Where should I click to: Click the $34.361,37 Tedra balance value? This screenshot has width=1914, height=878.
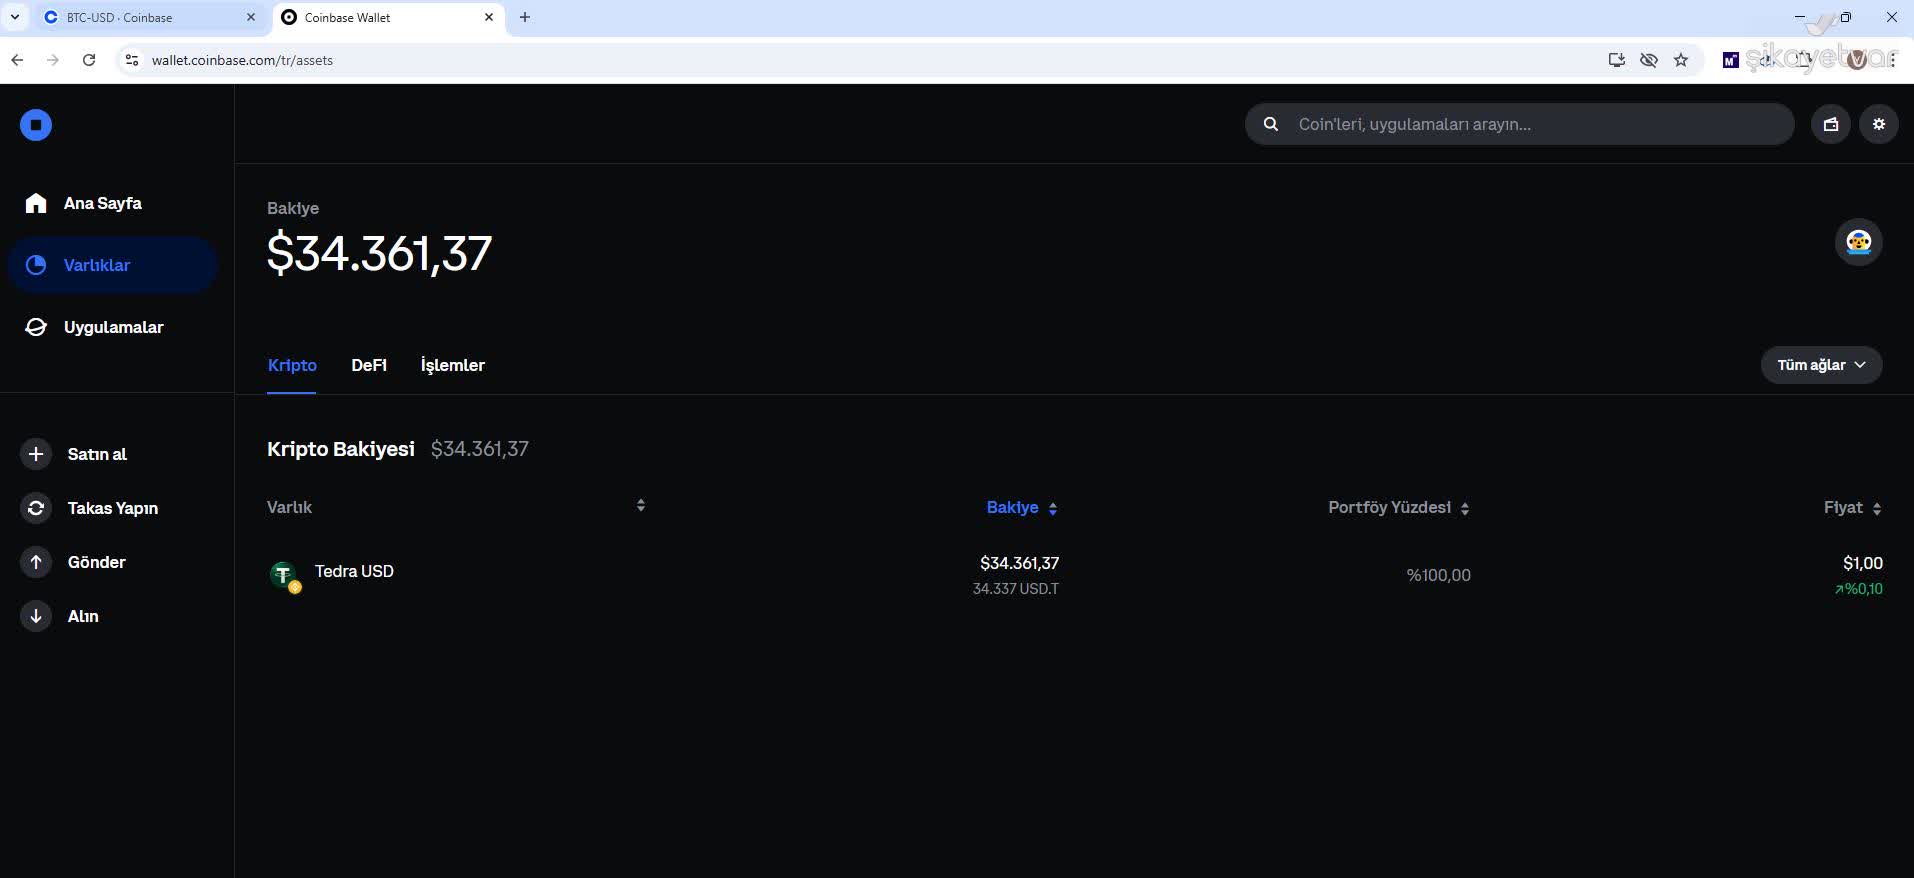(1019, 563)
